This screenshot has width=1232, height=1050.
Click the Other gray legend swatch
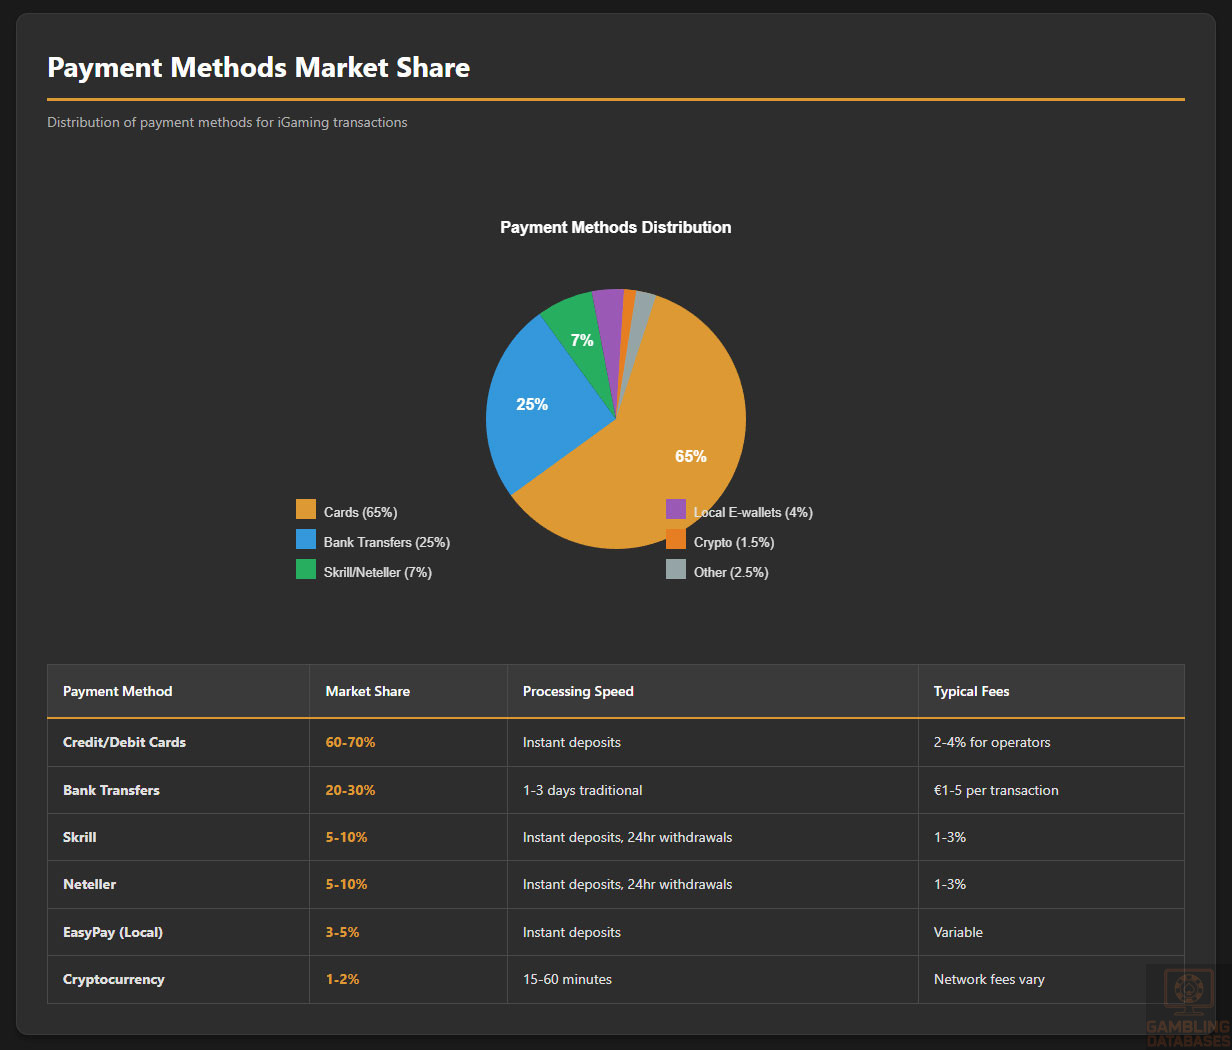click(676, 570)
